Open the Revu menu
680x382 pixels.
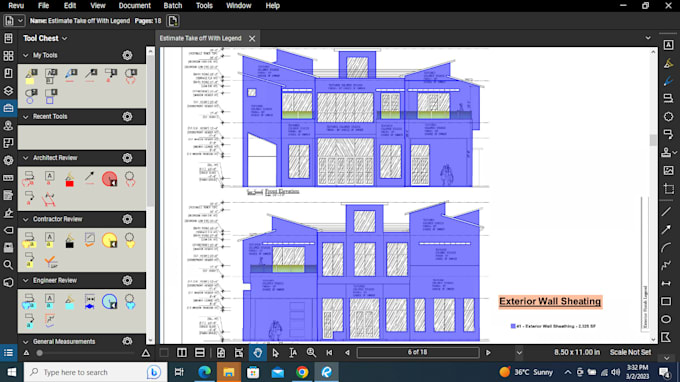point(16,6)
